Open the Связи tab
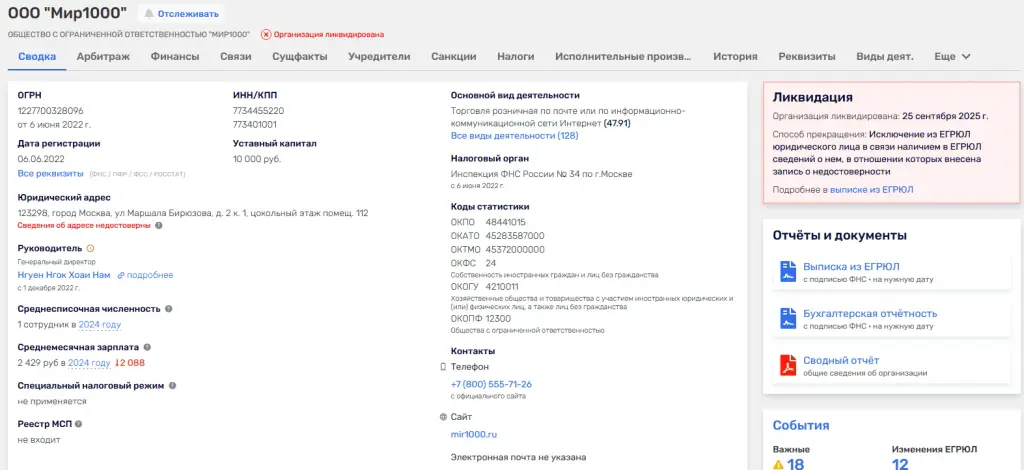 pyautogui.click(x=236, y=56)
